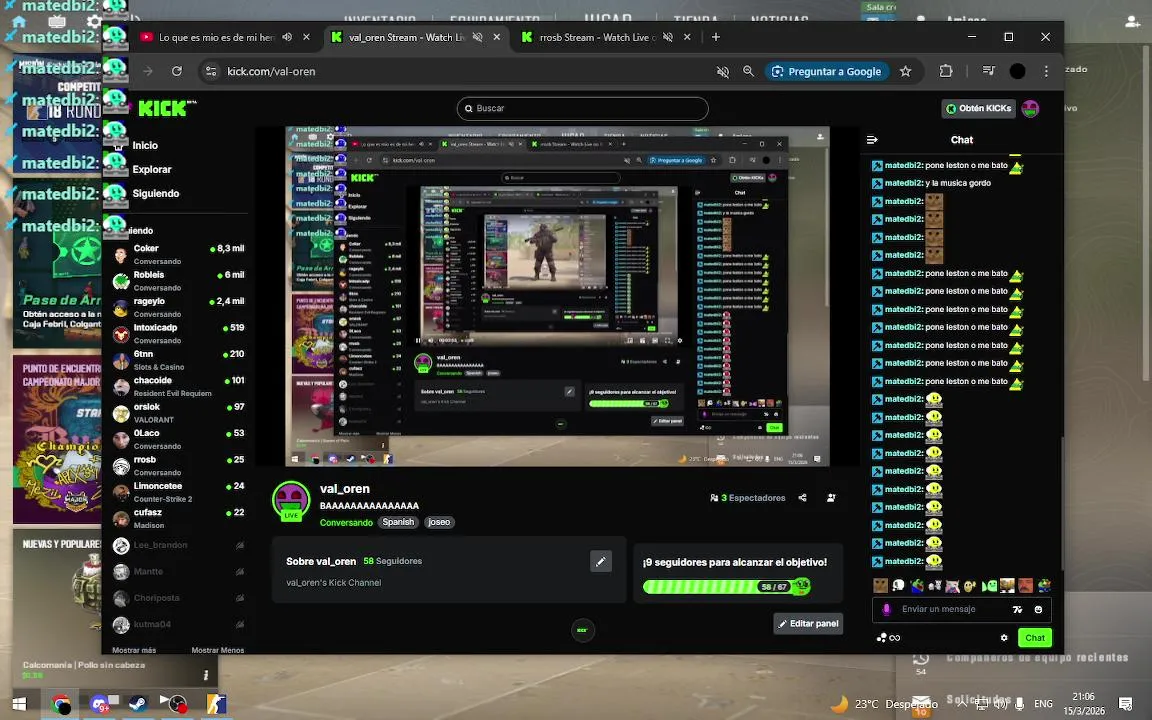This screenshot has height=720, width=1152.
Task: Switch to the 'Lo que es mio' tab
Action: tap(216, 37)
